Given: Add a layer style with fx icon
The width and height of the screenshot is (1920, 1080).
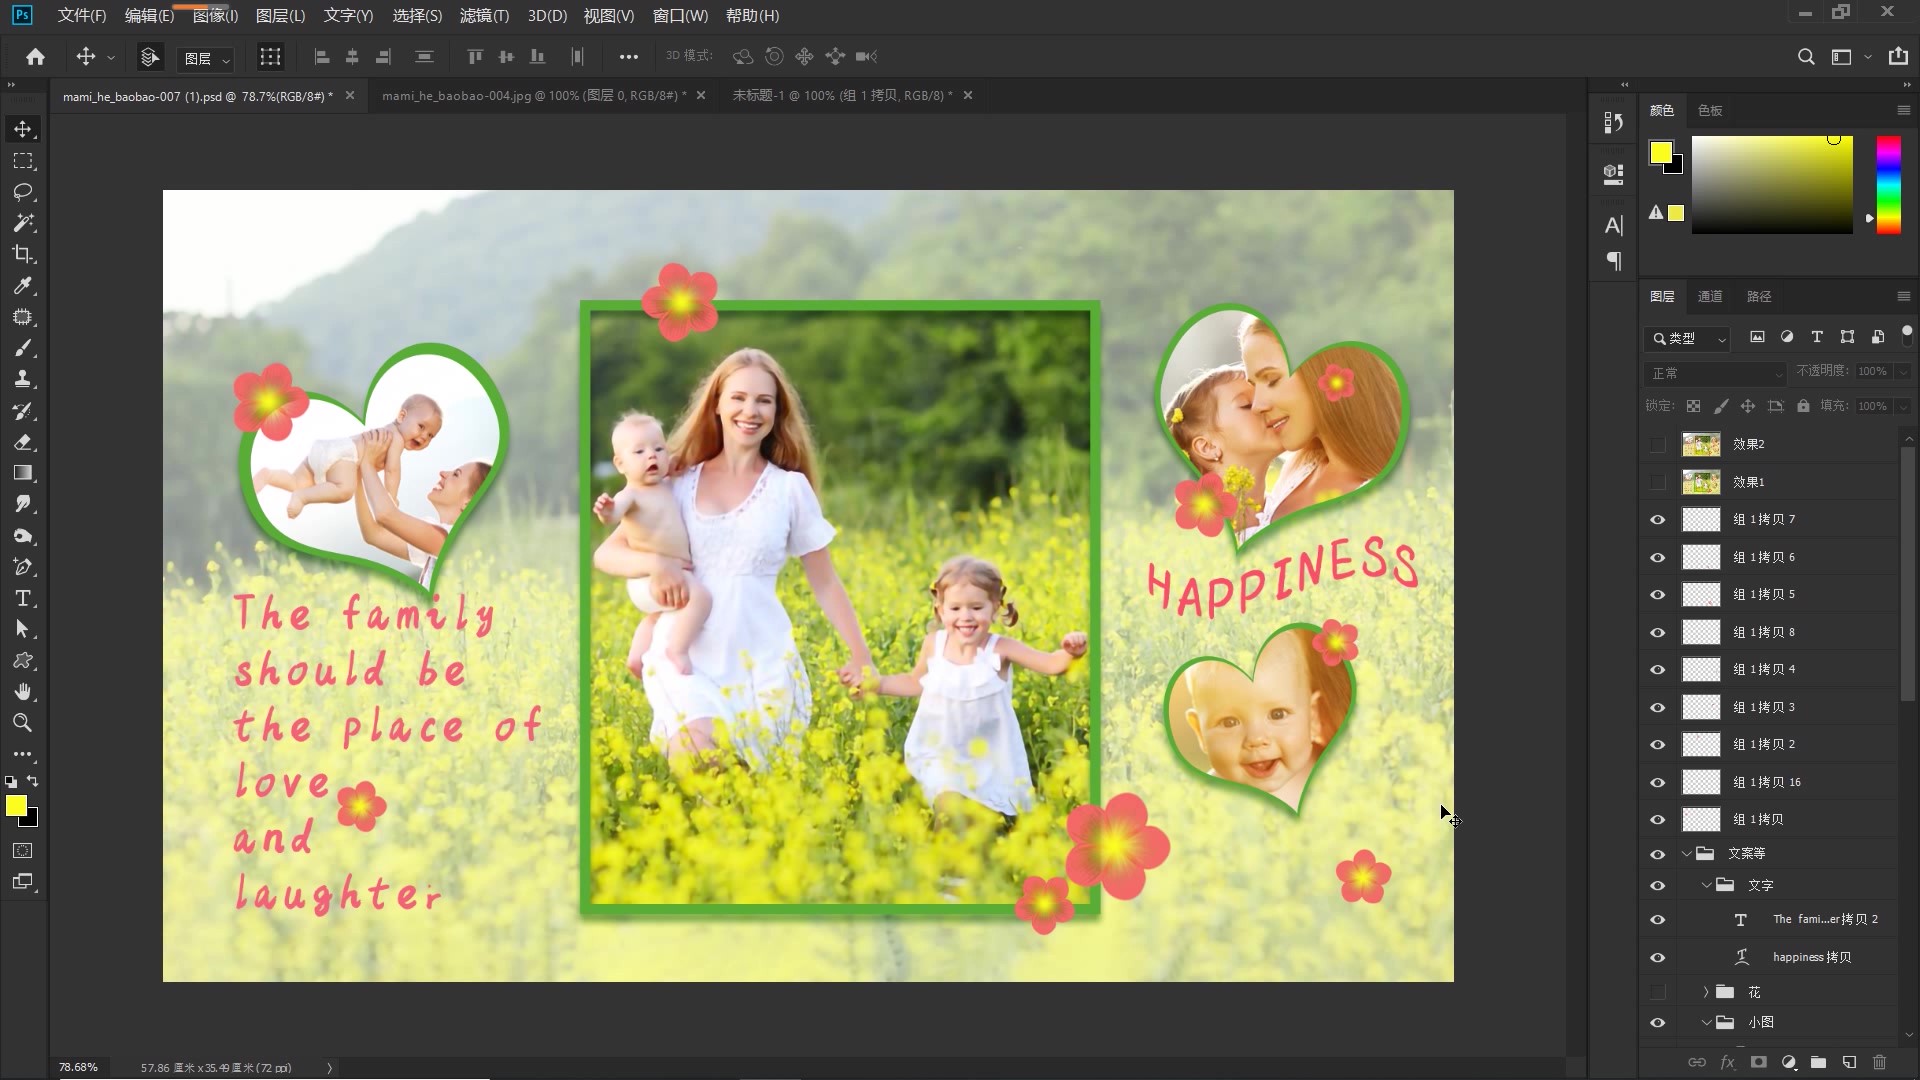Looking at the screenshot, I should (1727, 1062).
